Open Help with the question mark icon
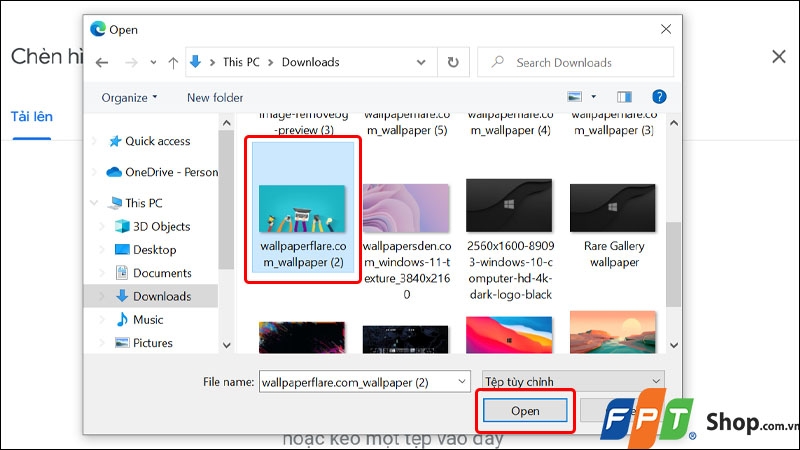The height and width of the screenshot is (450, 800). point(659,96)
